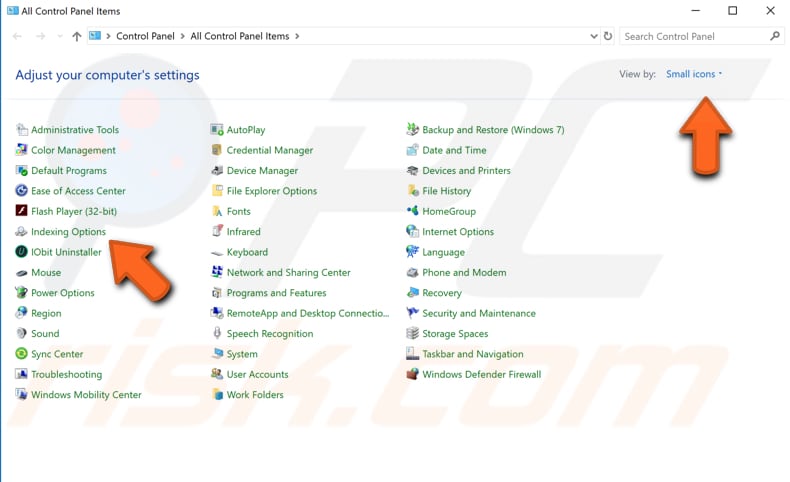Click the Backup and Restore icon

point(412,129)
